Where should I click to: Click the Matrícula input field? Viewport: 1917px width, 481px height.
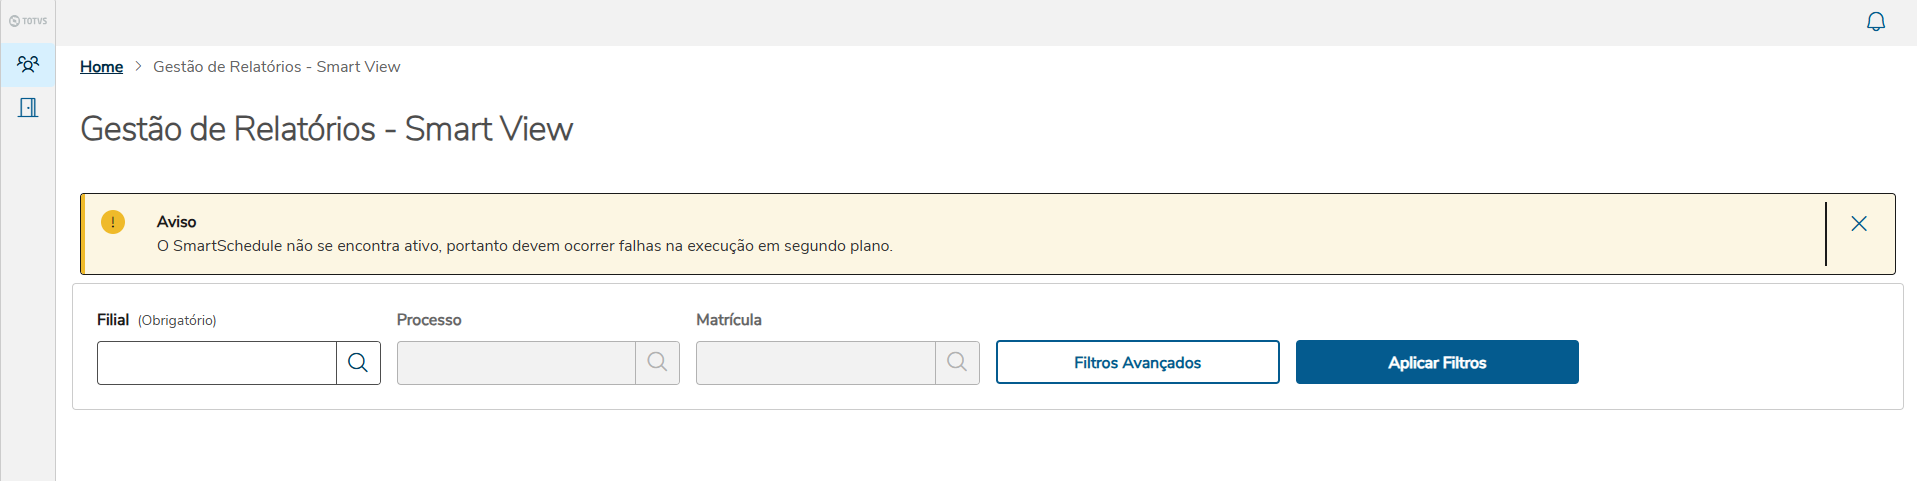point(815,363)
